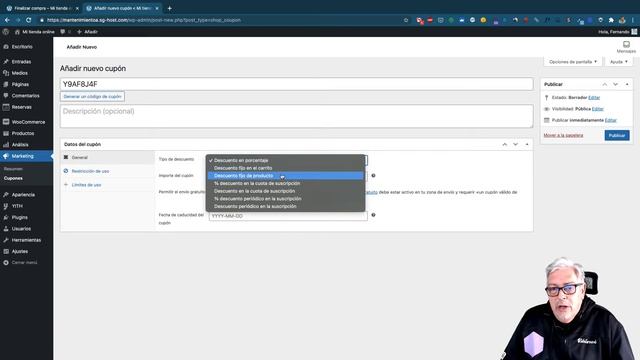Open Medios library in sidebar
This screenshot has width=640, height=360.
(20, 73)
